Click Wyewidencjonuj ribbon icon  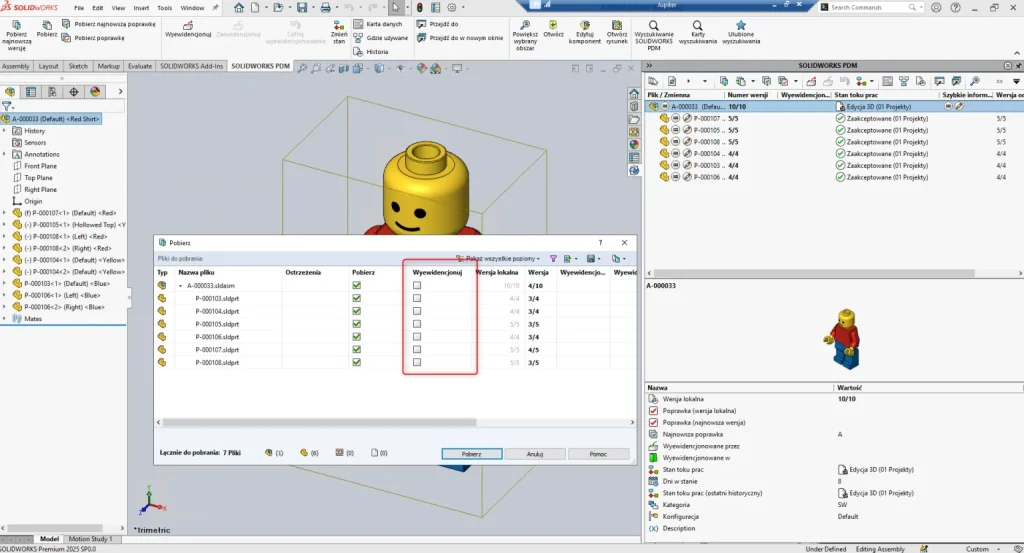[188, 25]
